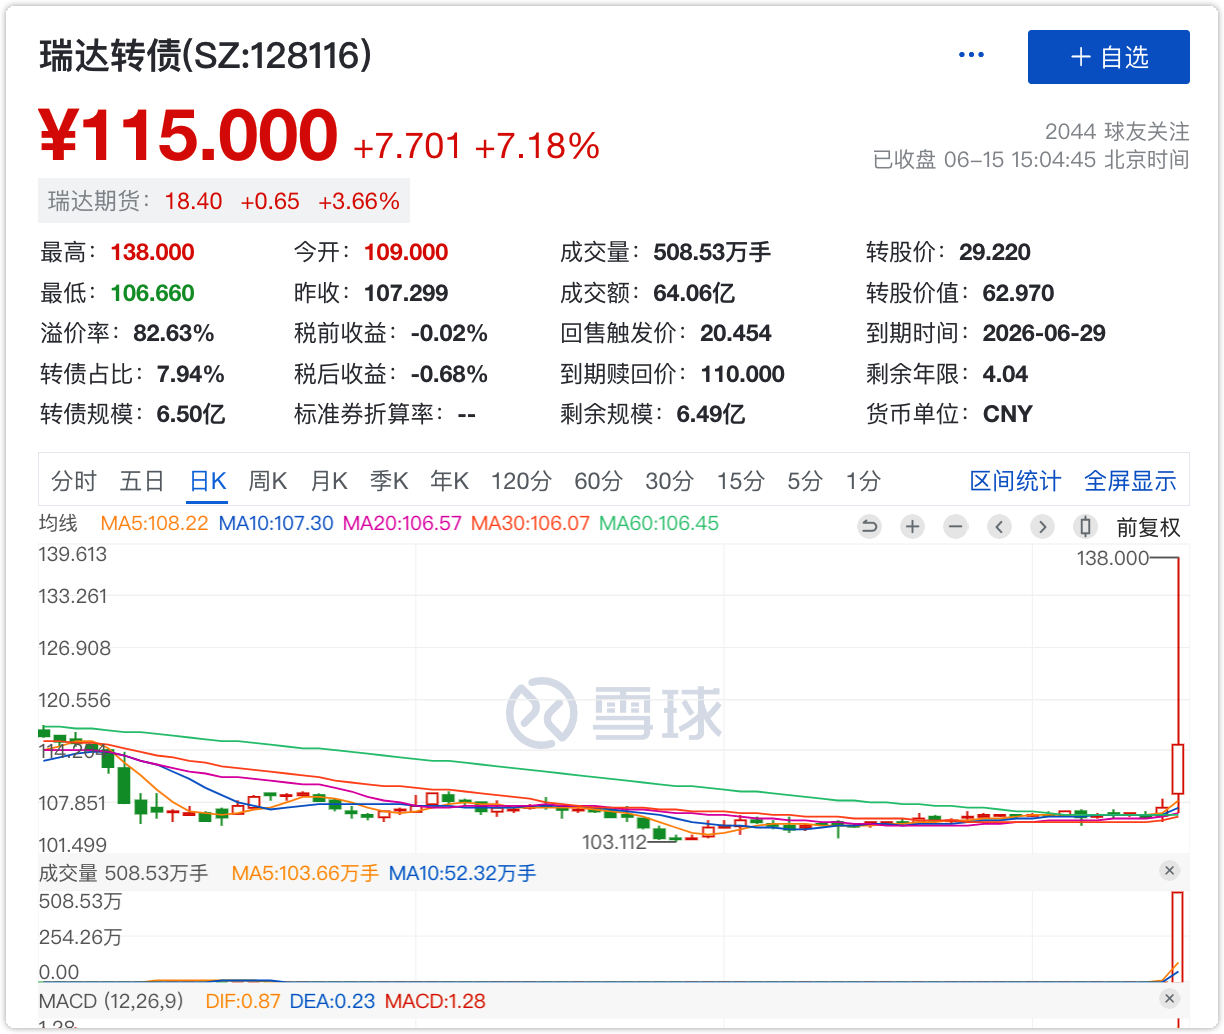
Task: Choose the 1分 interval tab
Action: point(863,481)
